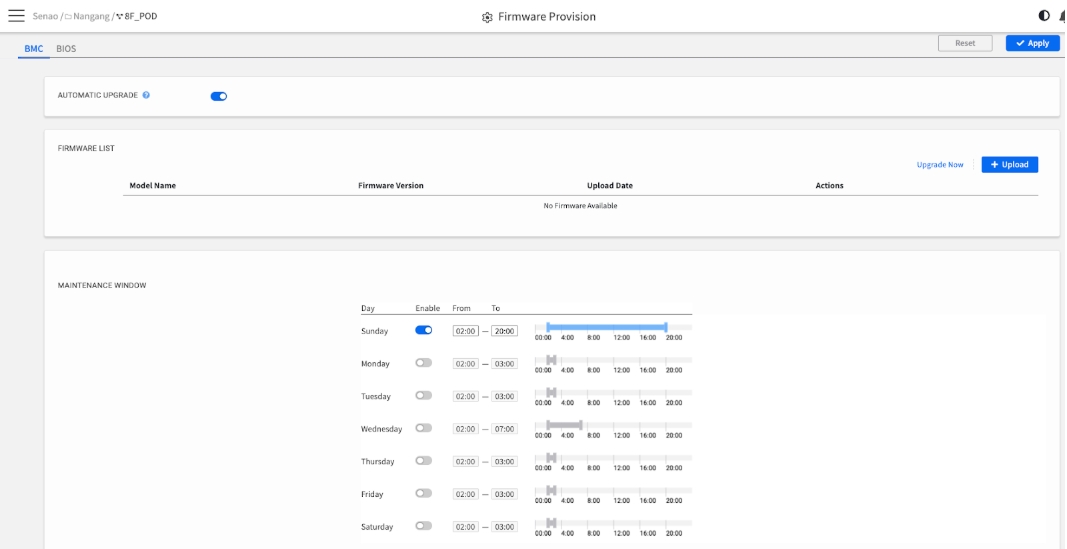The height and width of the screenshot is (549, 1067).
Task: Click the Automatic Upgrade help icon
Action: (146, 95)
